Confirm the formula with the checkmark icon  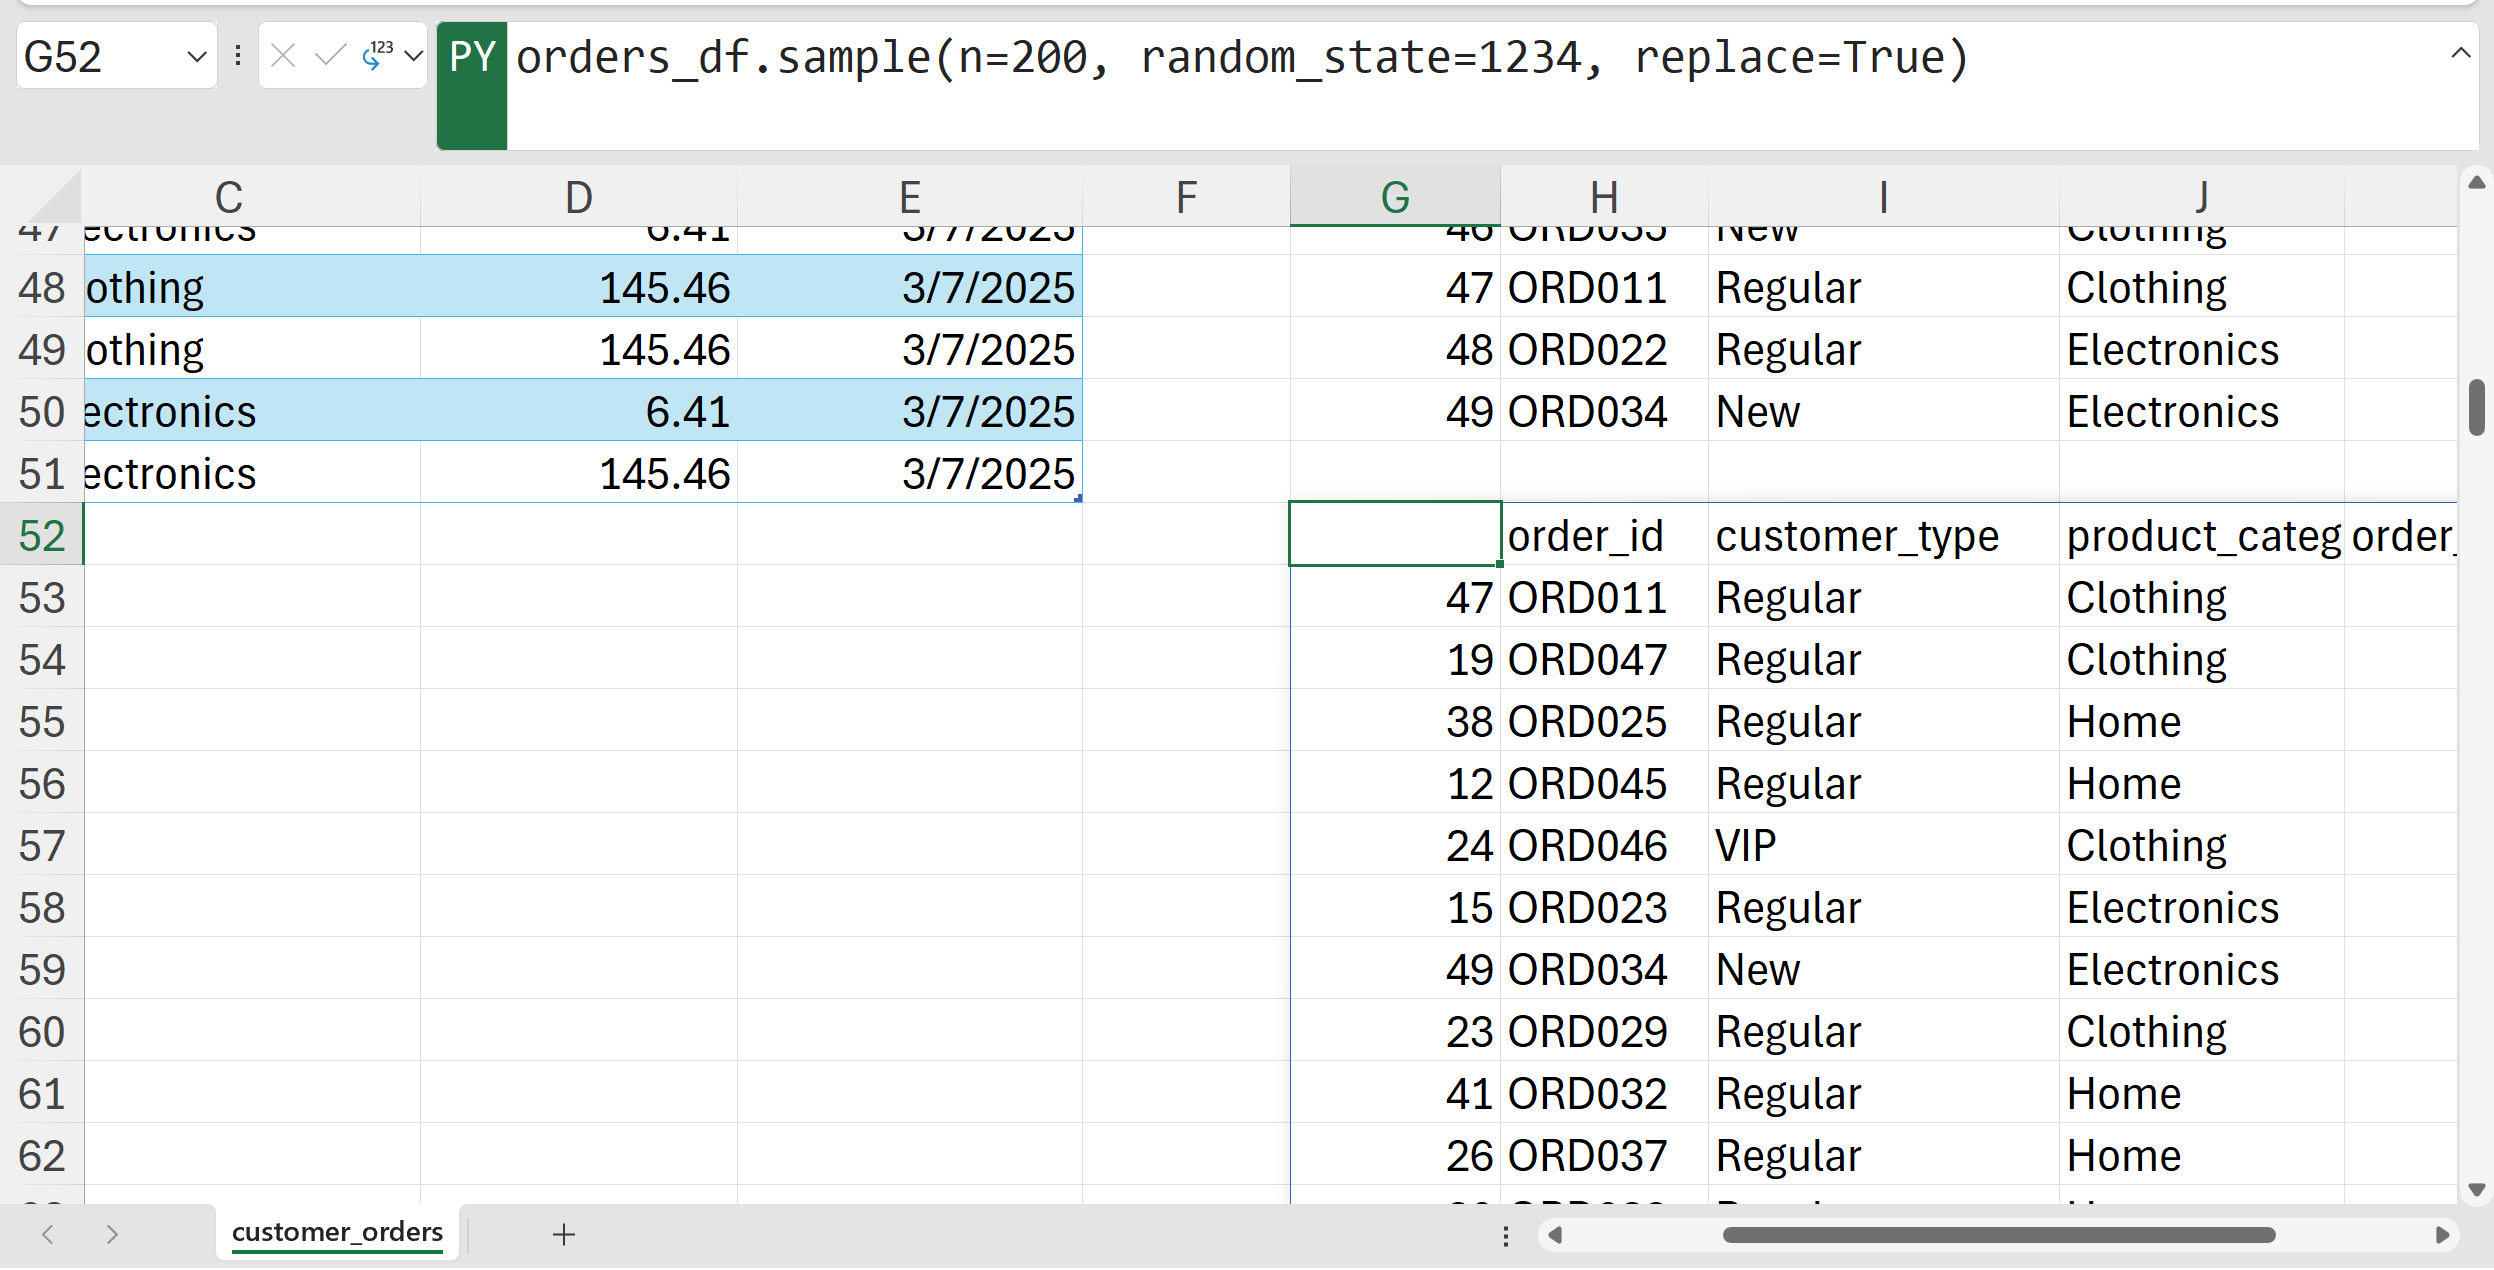329,56
